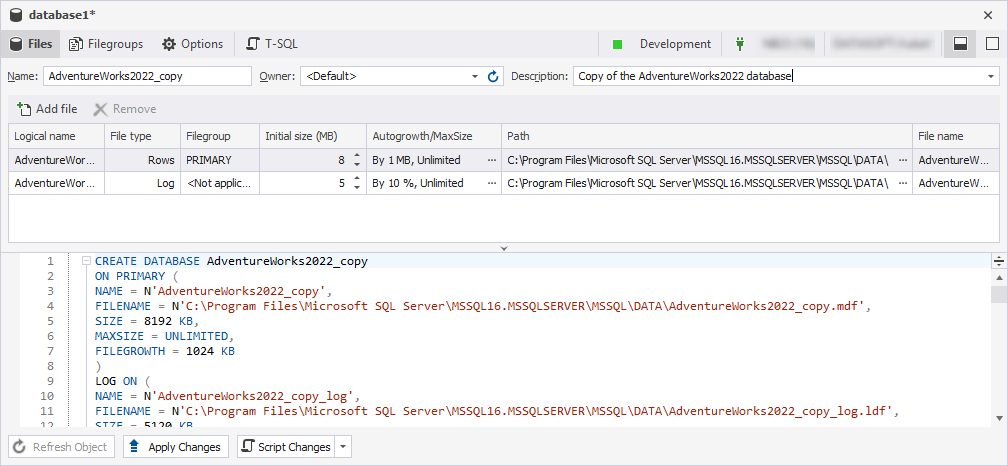The image size is (1008, 466).
Task: Collapse the files grid with chevron handle
Action: coord(504,248)
